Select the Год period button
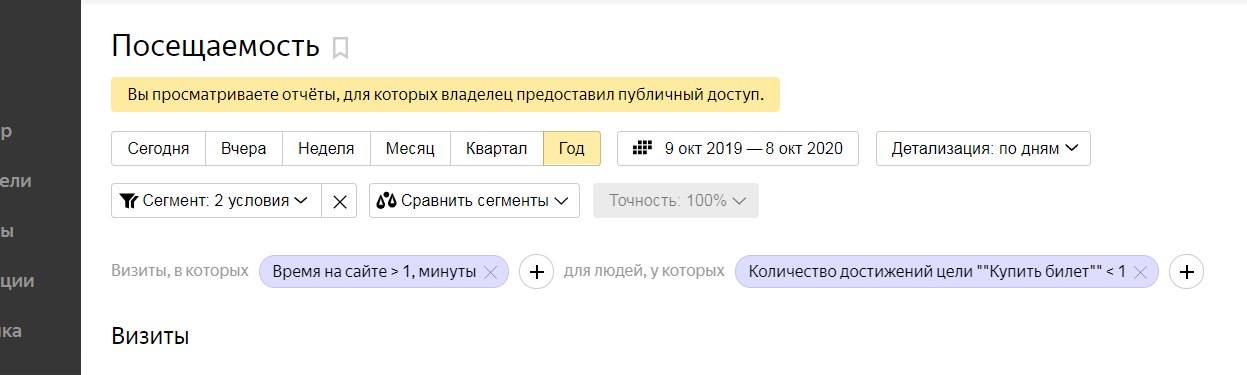The width and height of the screenshot is (1247, 375). pos(572,149)
